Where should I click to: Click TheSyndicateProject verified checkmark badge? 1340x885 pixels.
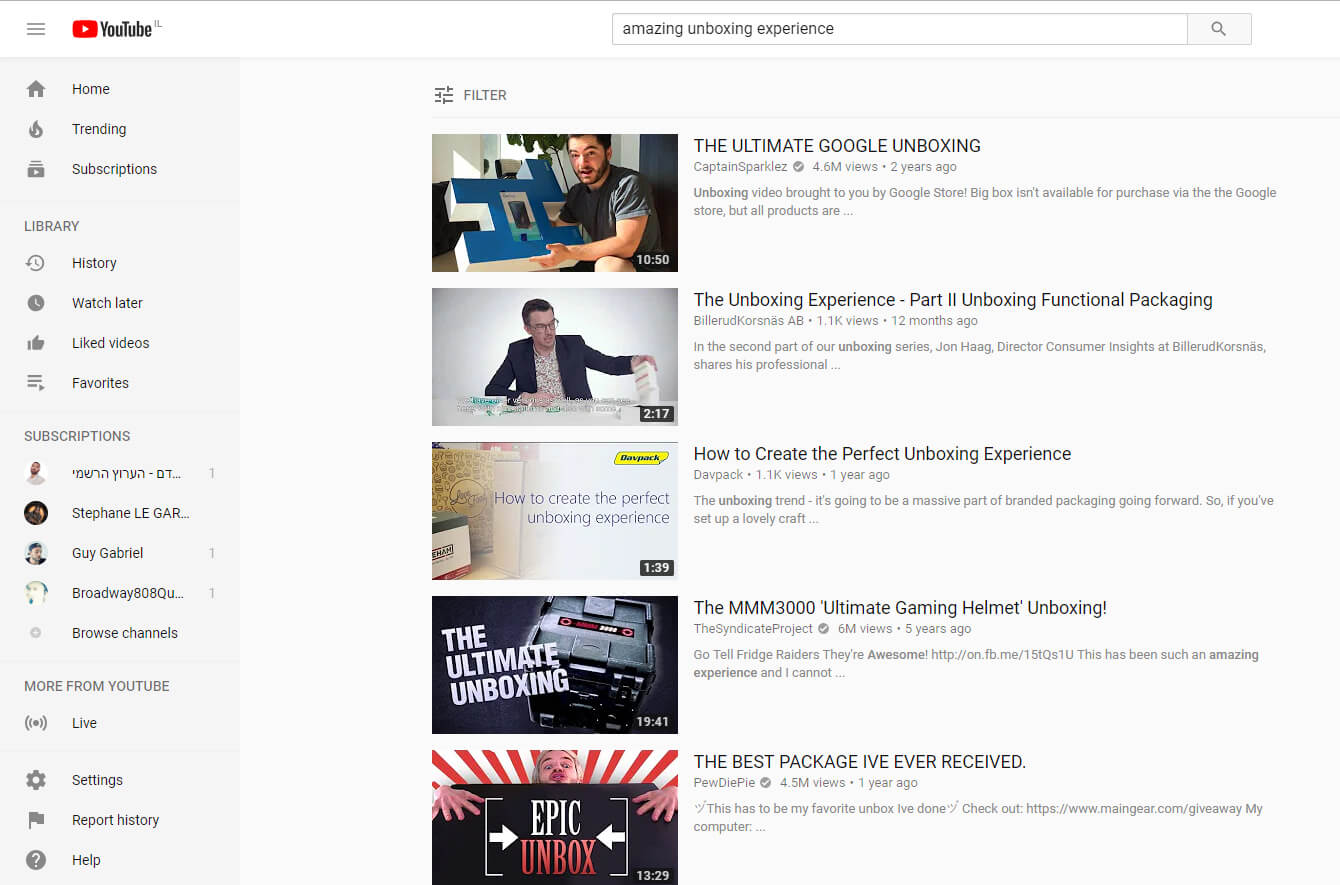tap(823, 629)
